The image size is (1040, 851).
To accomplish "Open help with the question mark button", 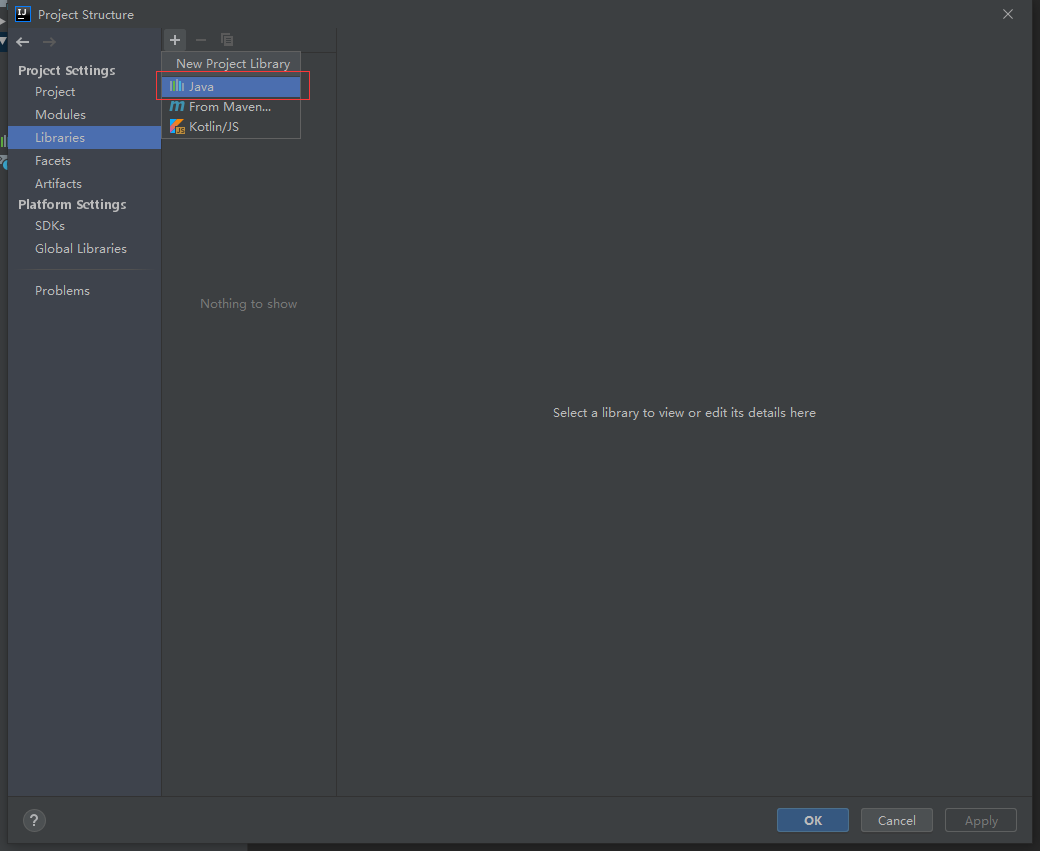I will (x=34, y=820).
